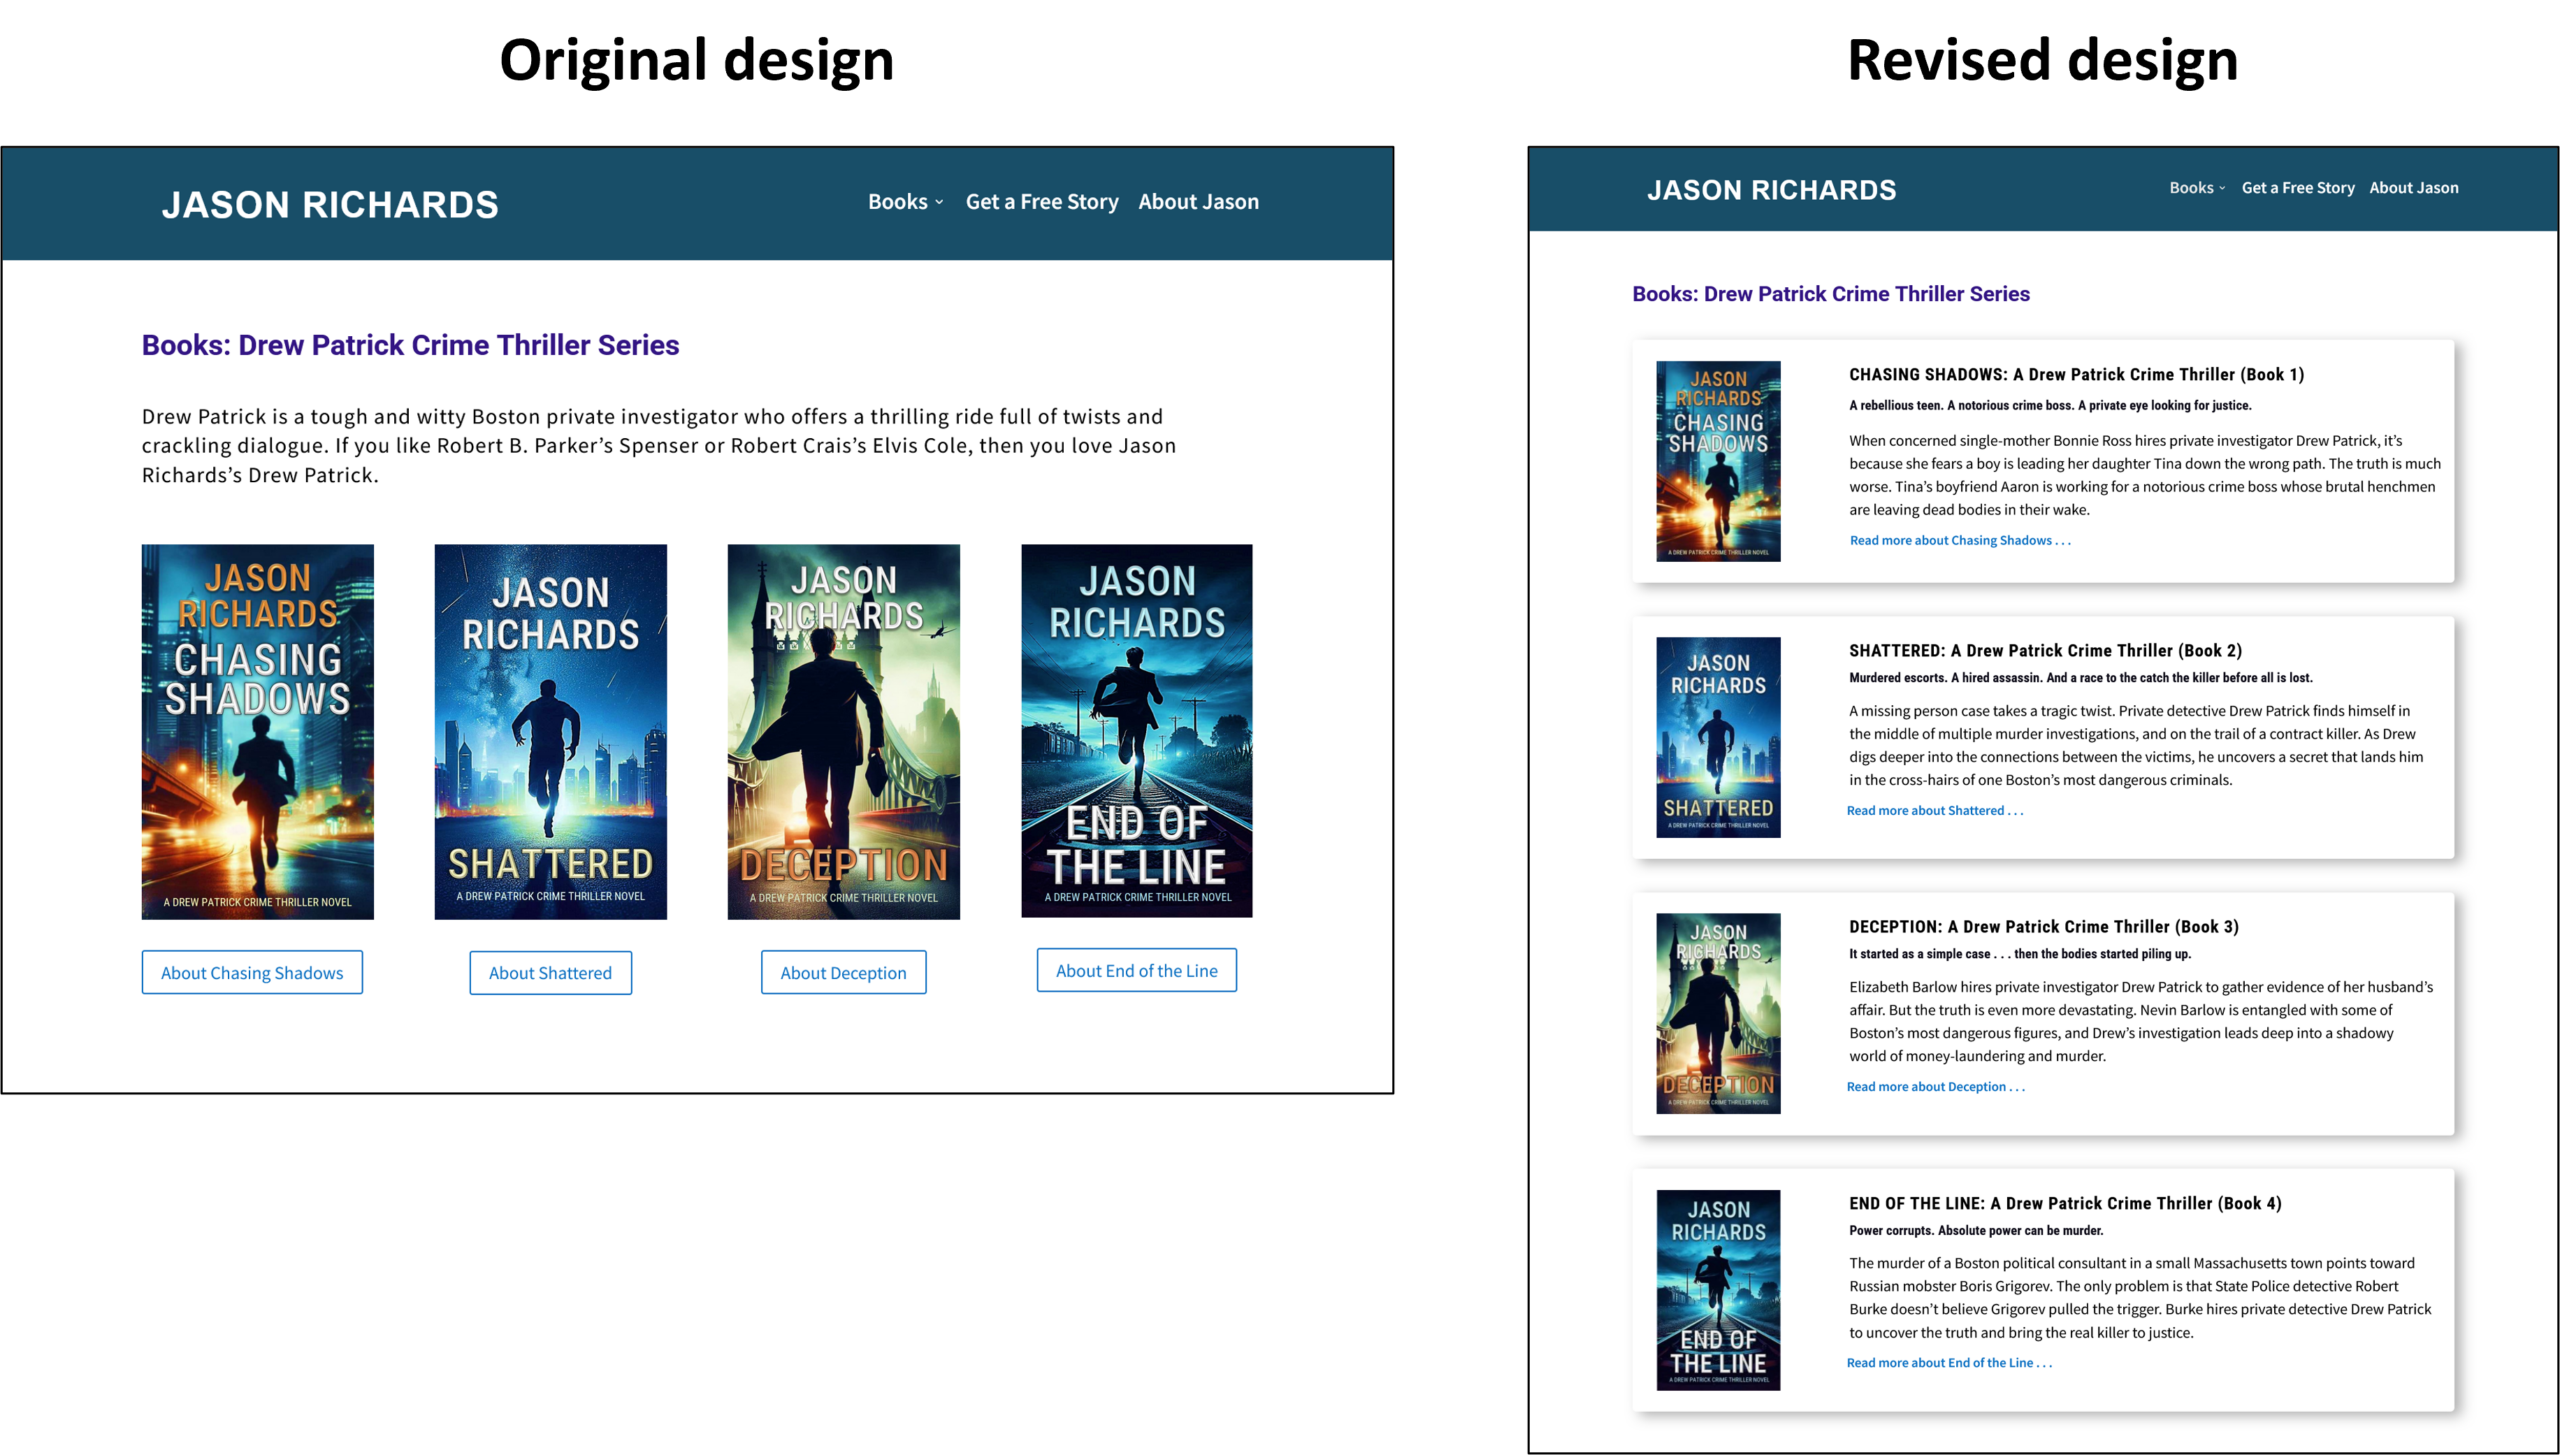Click JASON RICHARDS site title in left header
The image size is (2560, 1455).
click(330, 205)
